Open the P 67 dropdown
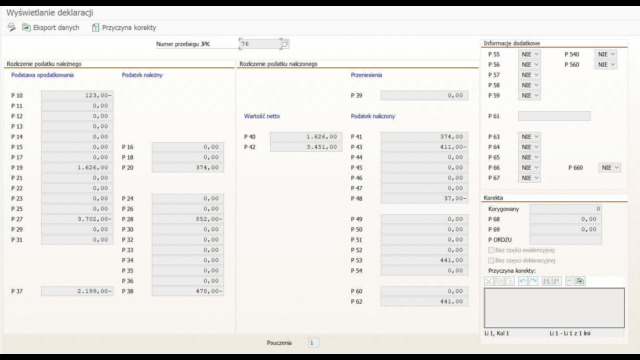640x360 pixels. (x=529, y=178)
